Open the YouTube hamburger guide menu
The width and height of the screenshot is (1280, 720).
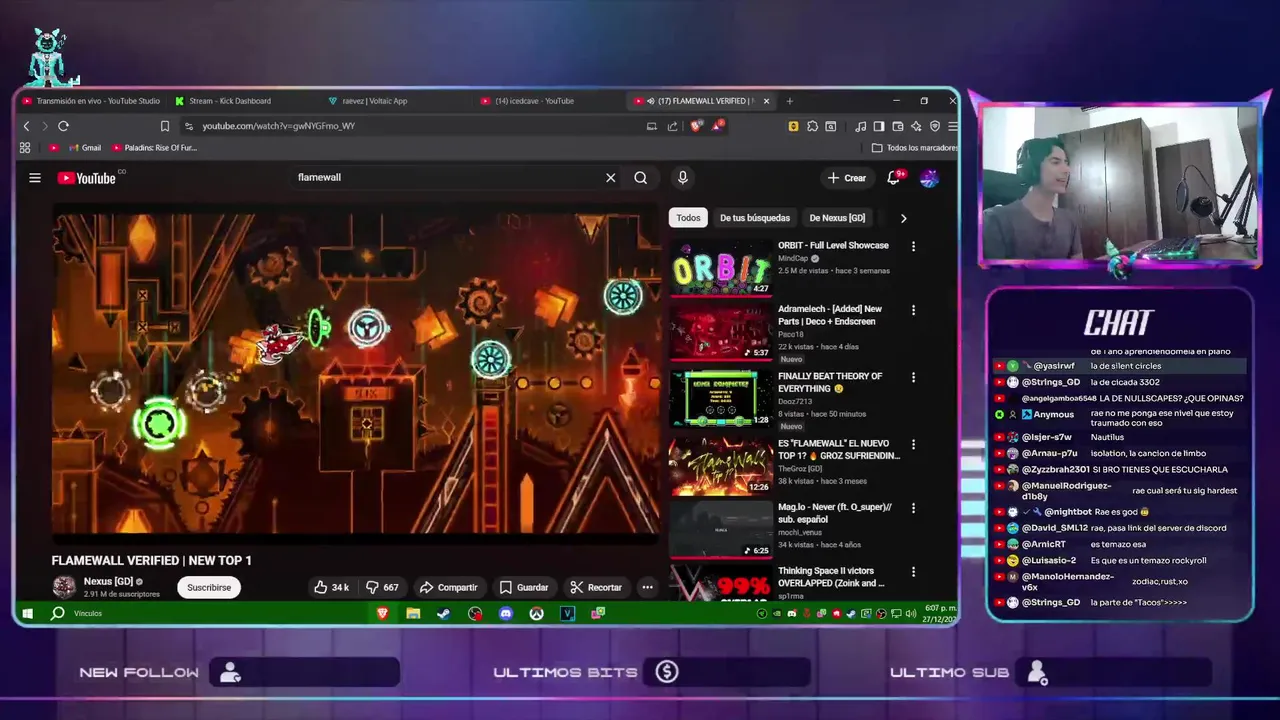(x=35, y=178)
